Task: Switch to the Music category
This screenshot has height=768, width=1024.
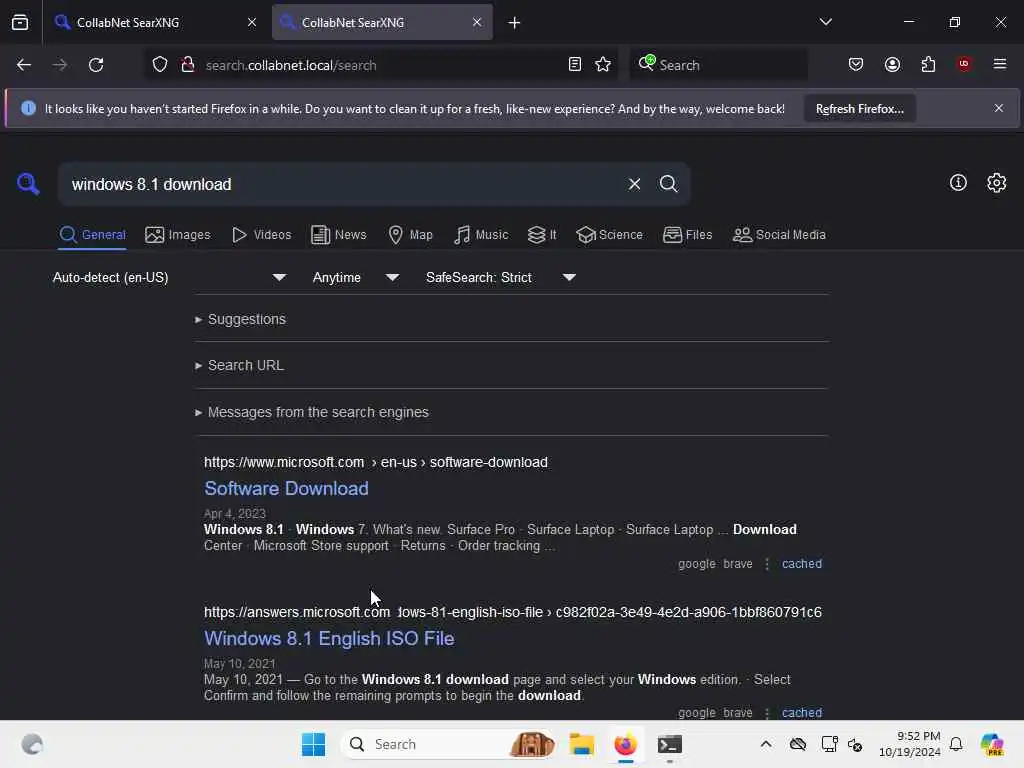Action: point(481,235)
